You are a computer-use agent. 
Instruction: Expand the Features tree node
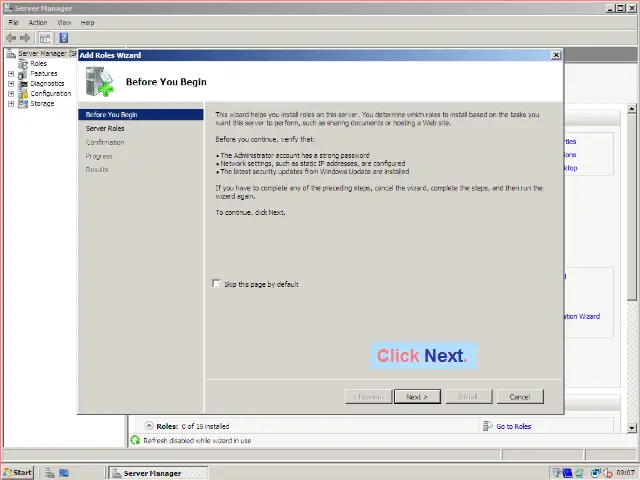click(x=11, y=73)
